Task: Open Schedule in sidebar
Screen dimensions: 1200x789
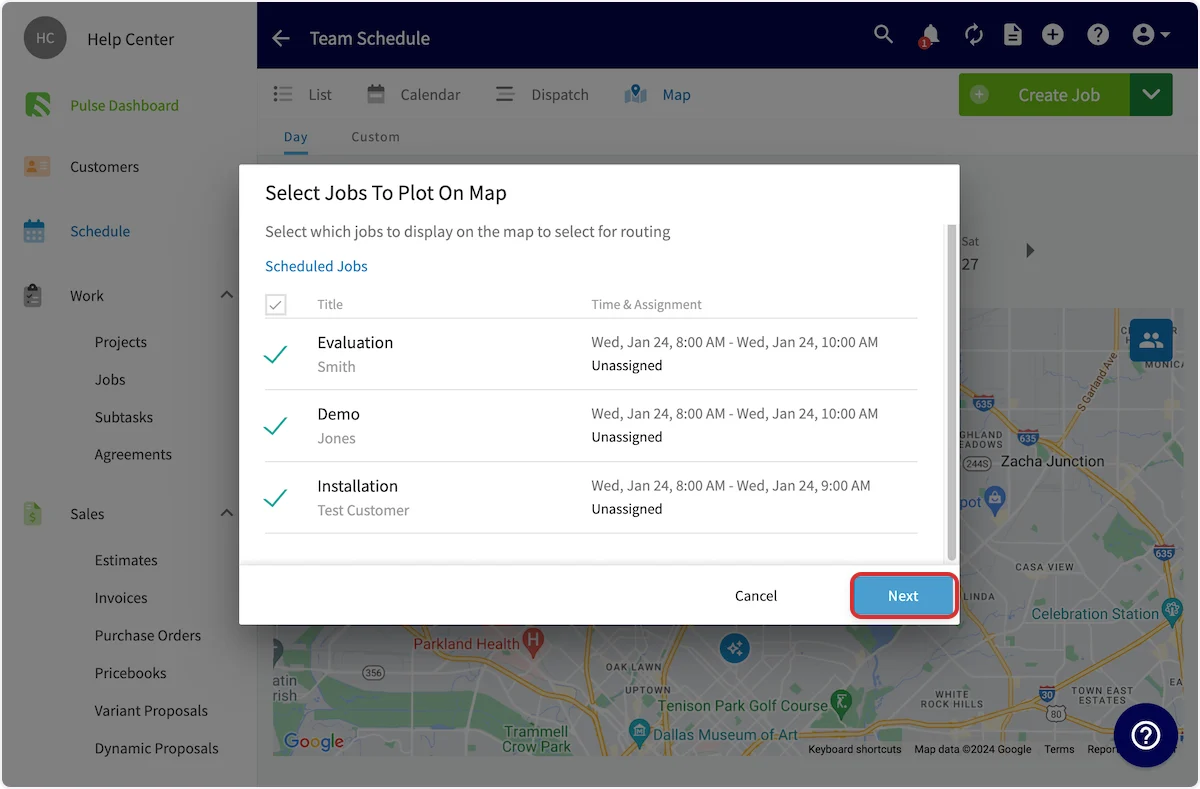Action: [100, 231]
